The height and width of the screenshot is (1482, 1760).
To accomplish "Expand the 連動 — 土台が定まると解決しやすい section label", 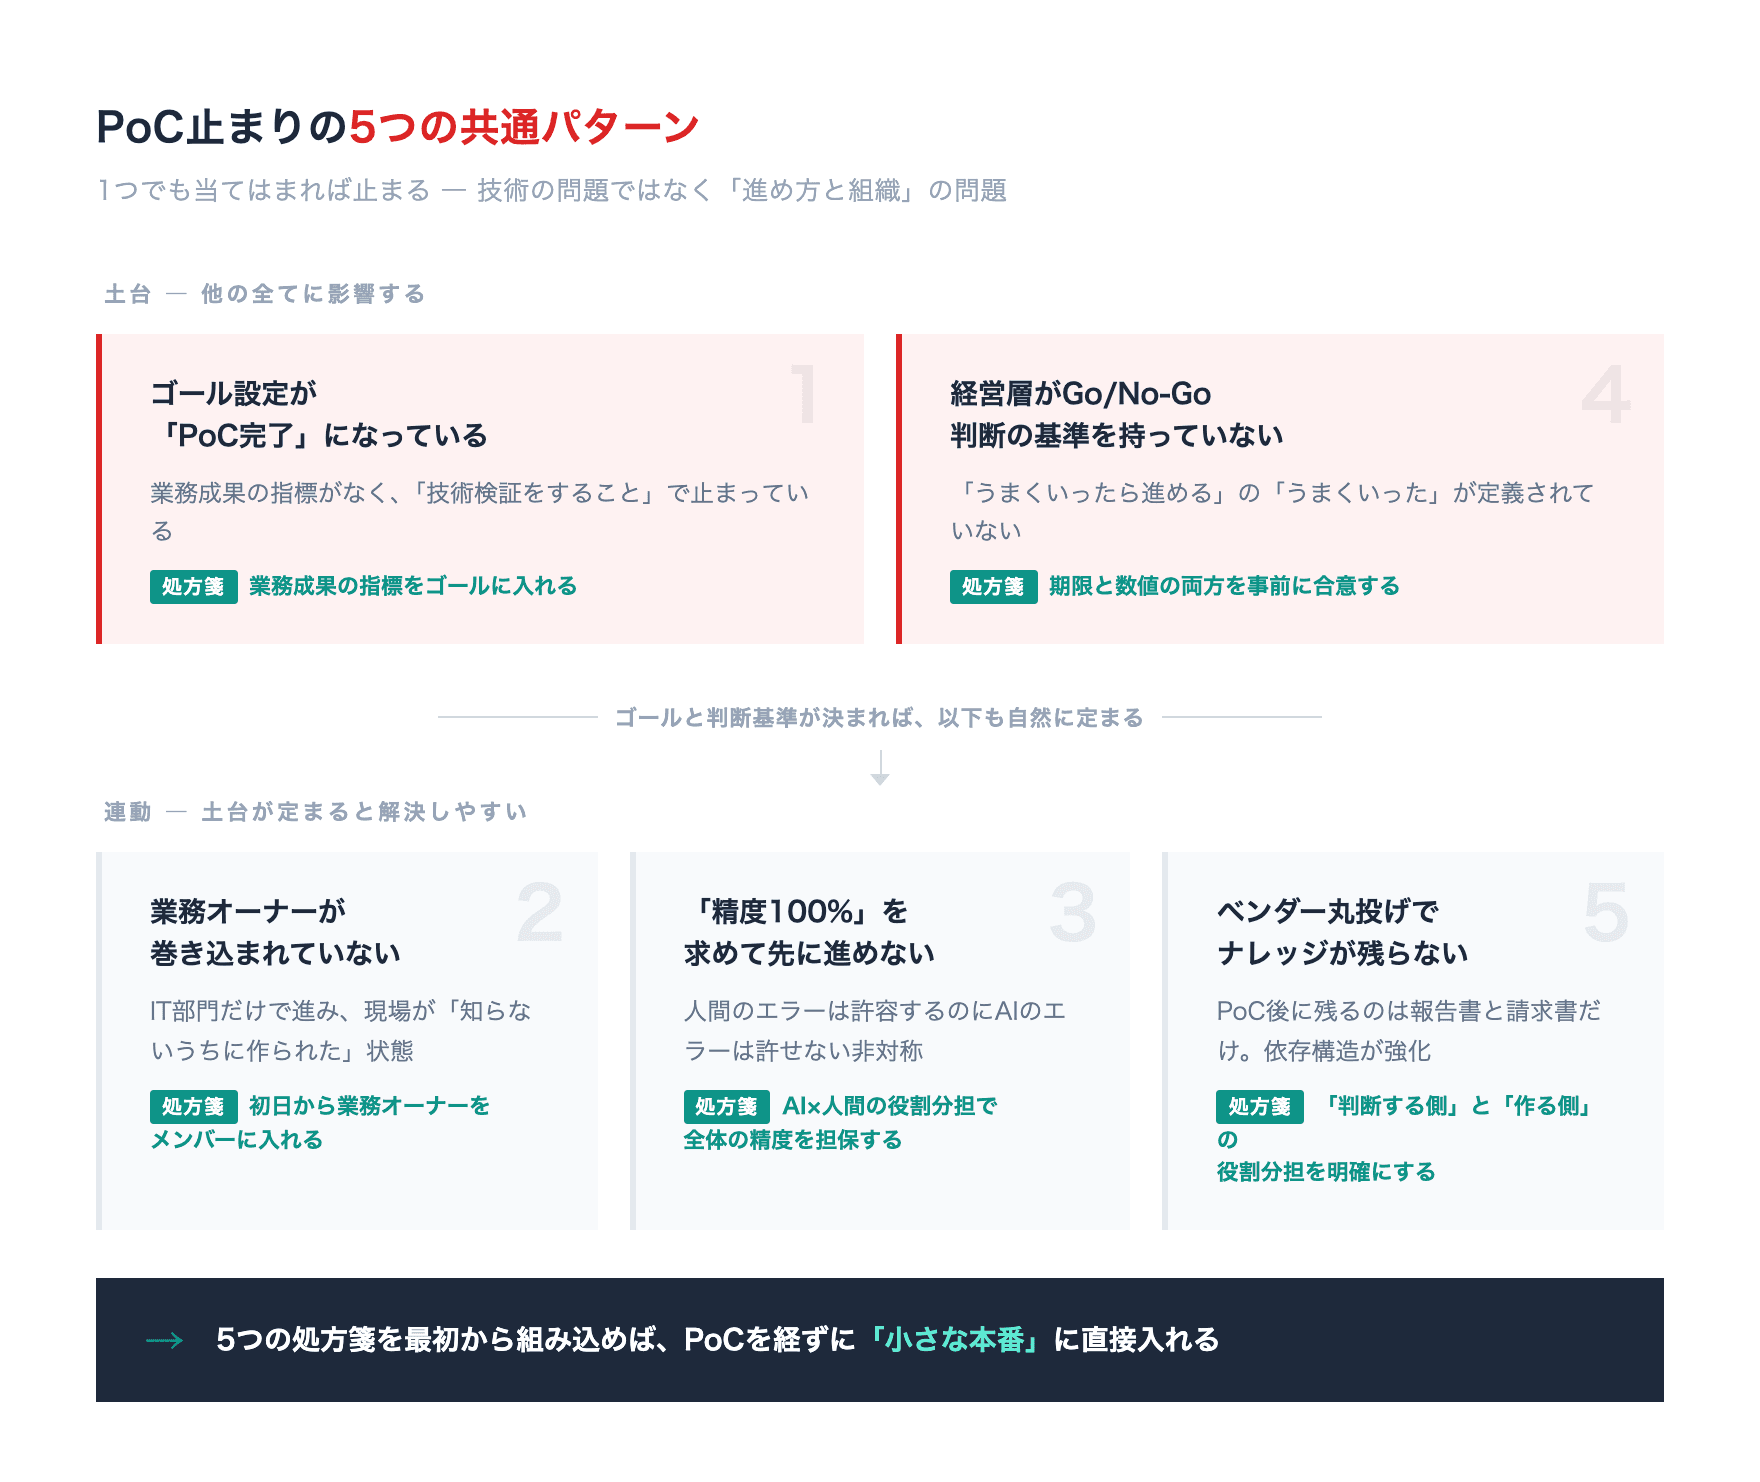I will (313, 812).
